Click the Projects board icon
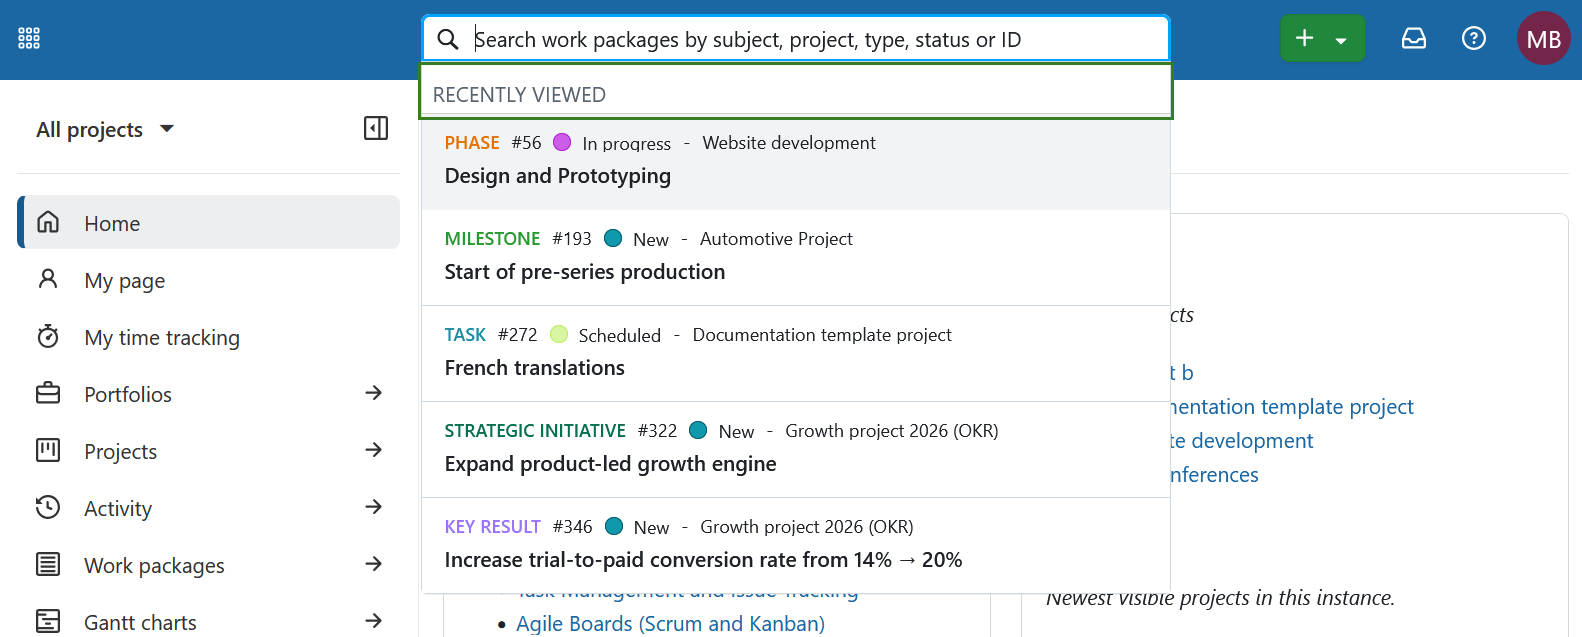Screen dimensions: 1582x637 48,450
